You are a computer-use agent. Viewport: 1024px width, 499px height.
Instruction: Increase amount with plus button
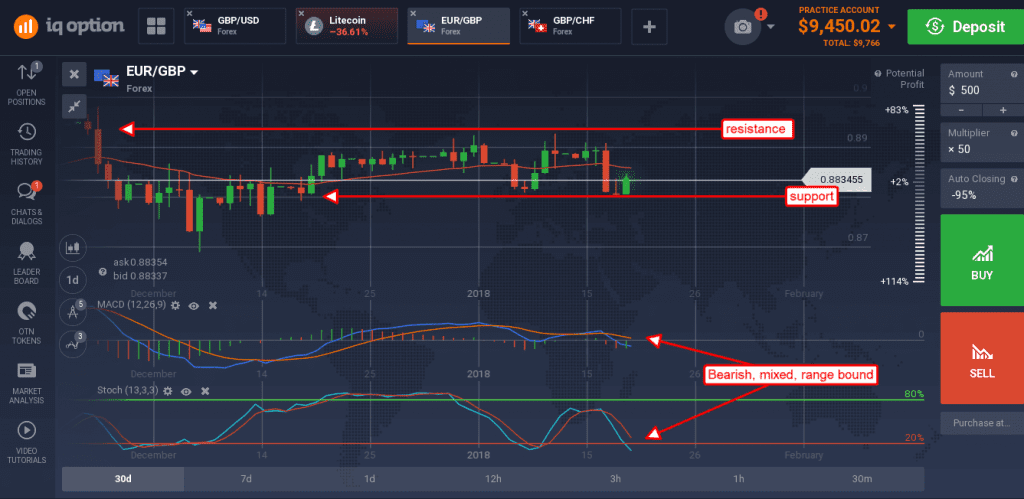point(1002,110)
